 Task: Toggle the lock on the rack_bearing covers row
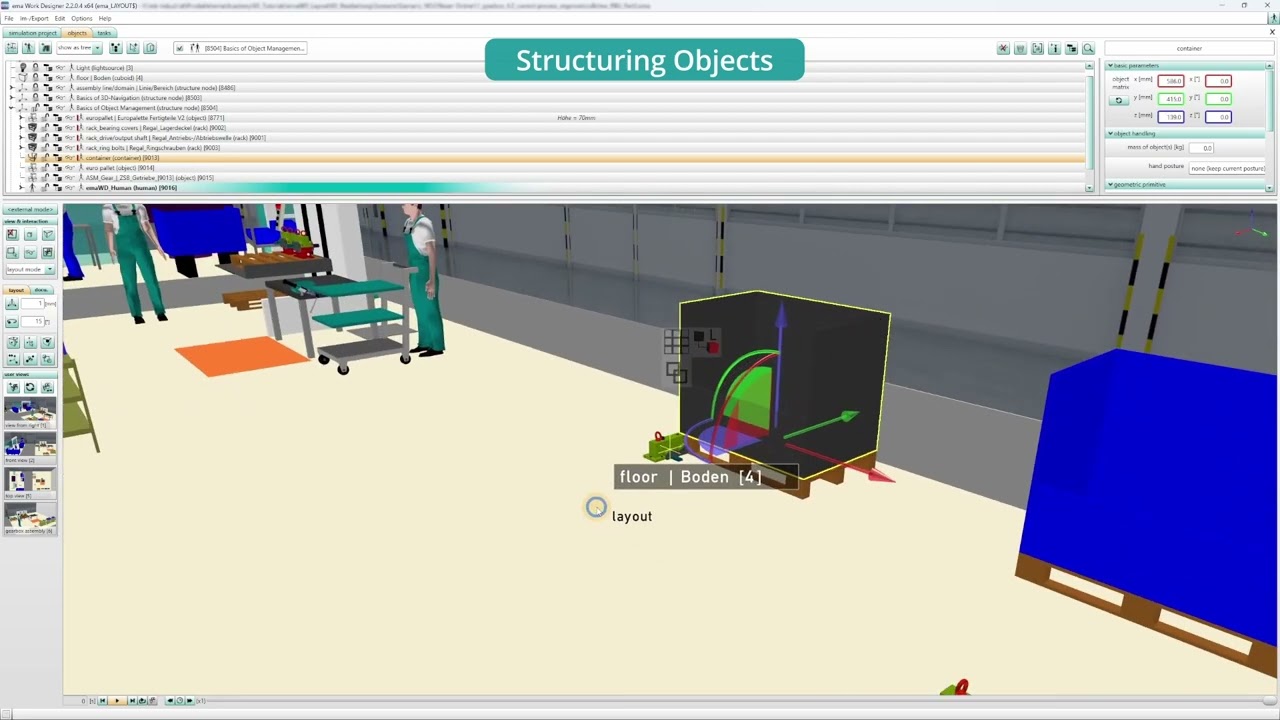click(x=45, y=128)
